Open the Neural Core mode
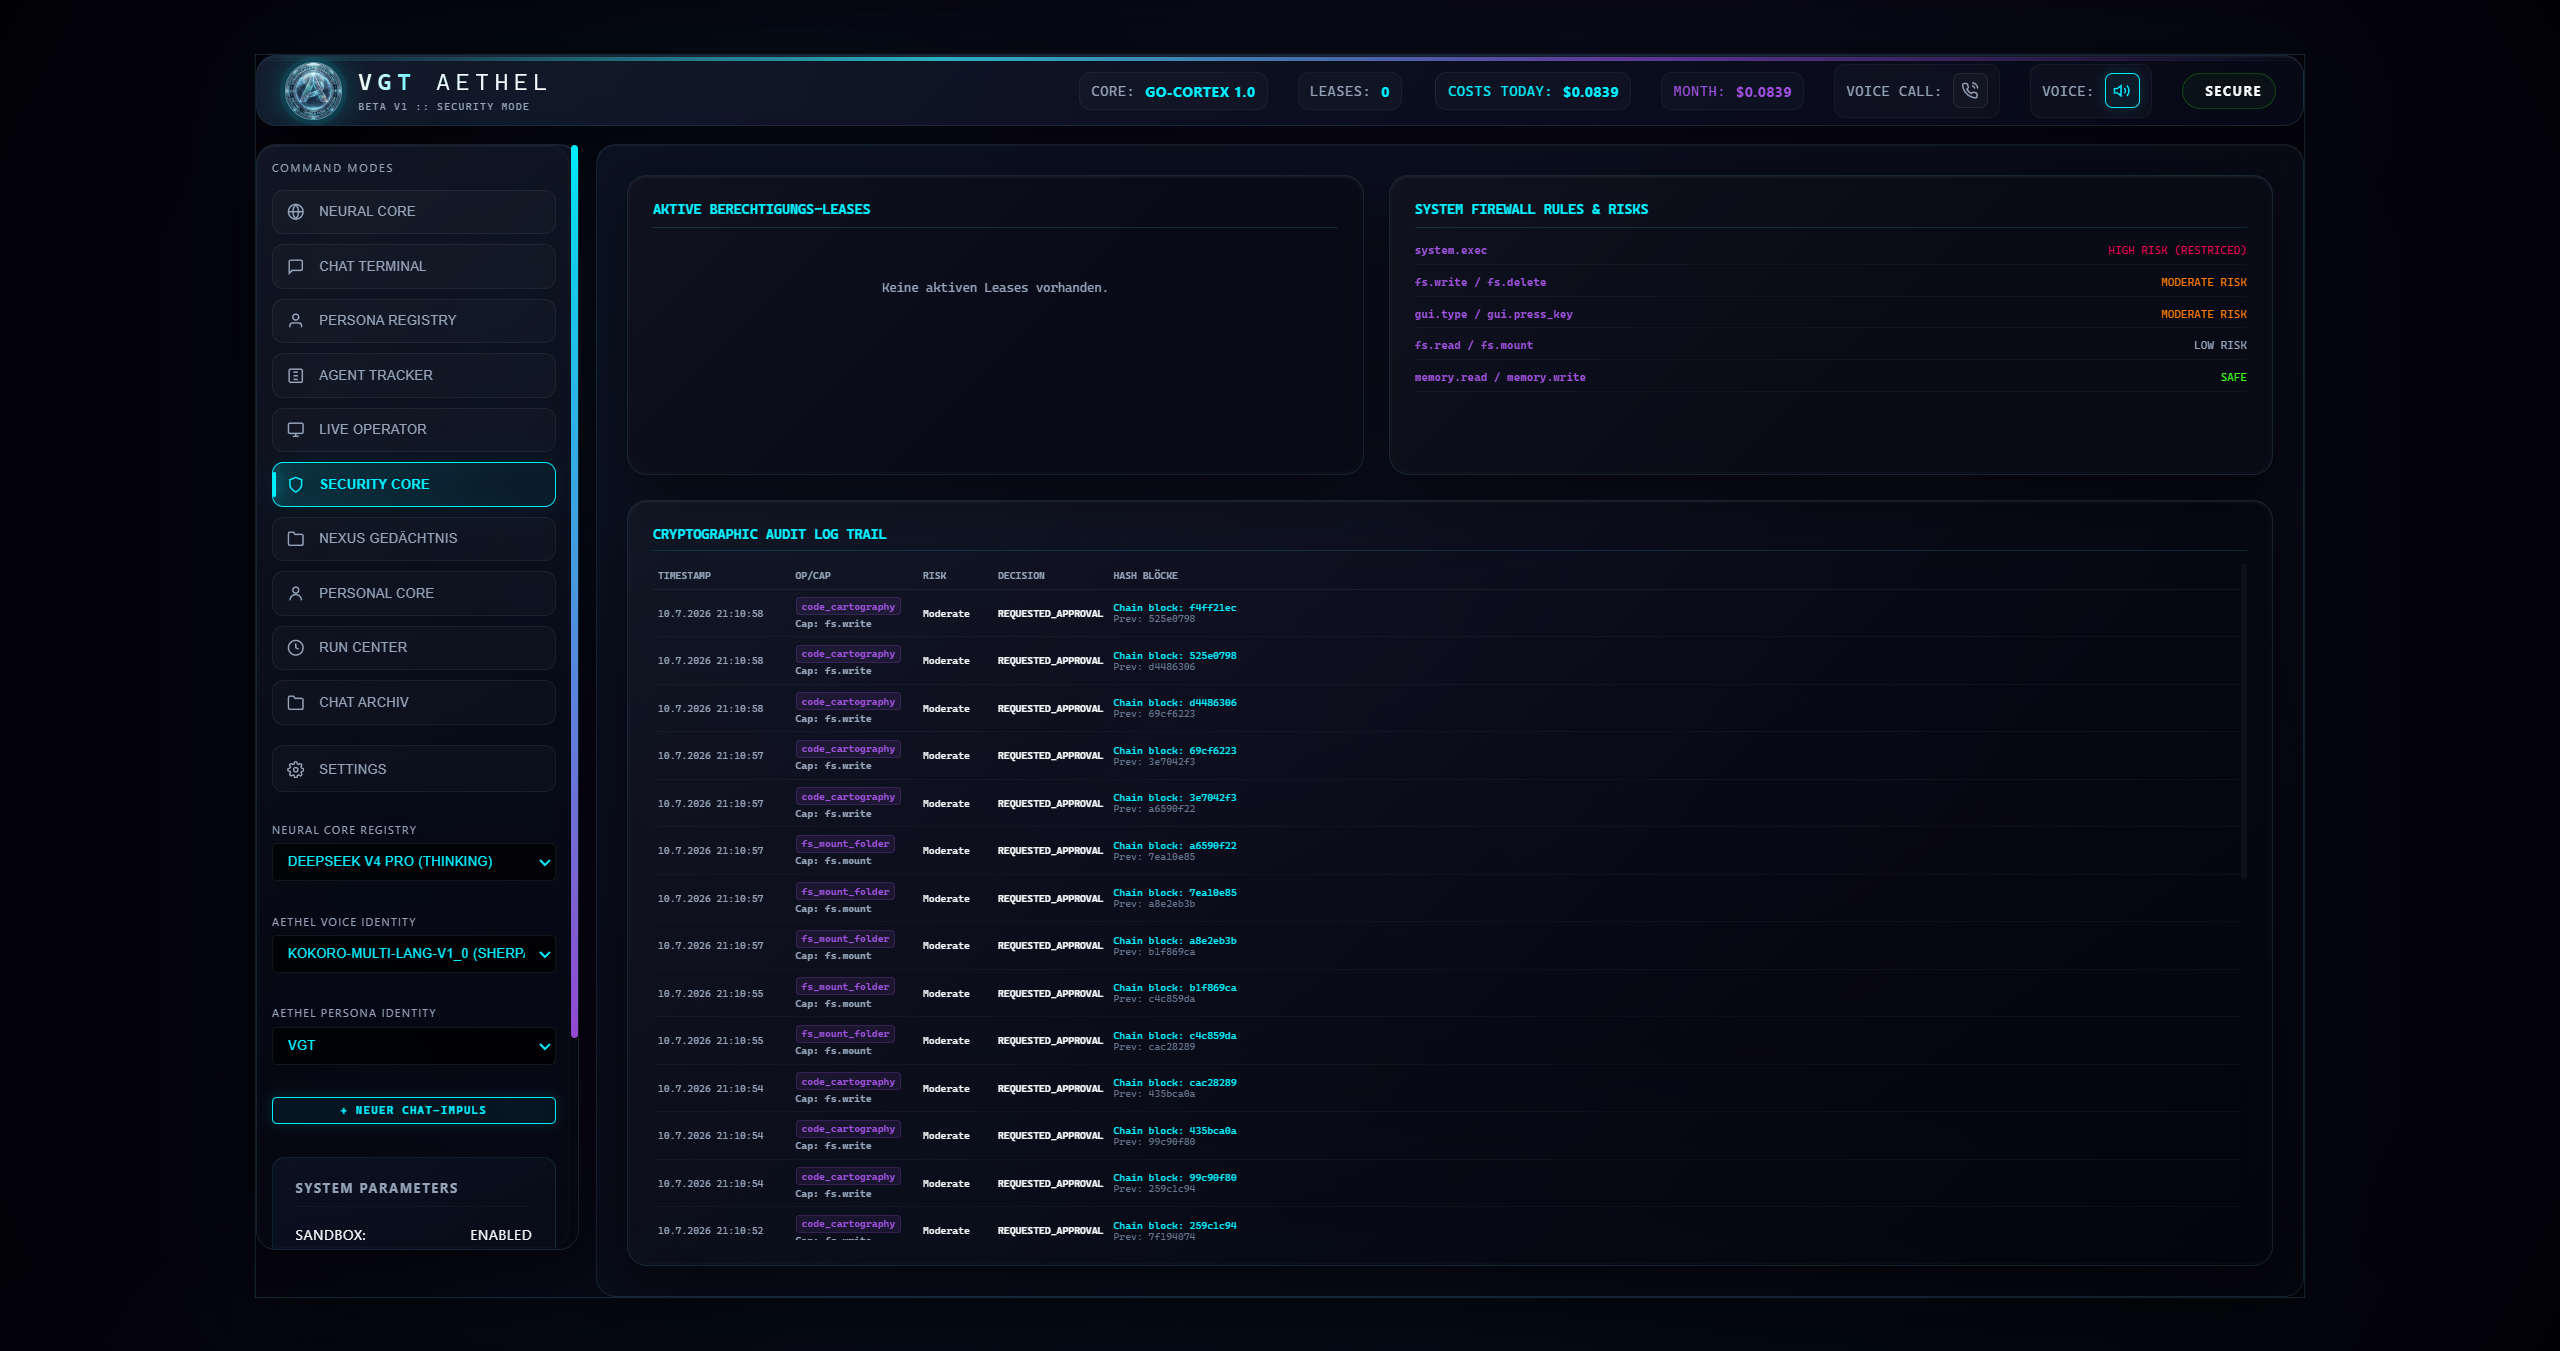This screenshot has height=1351, width=2560. pyautogui.click(x=414, y=212)
